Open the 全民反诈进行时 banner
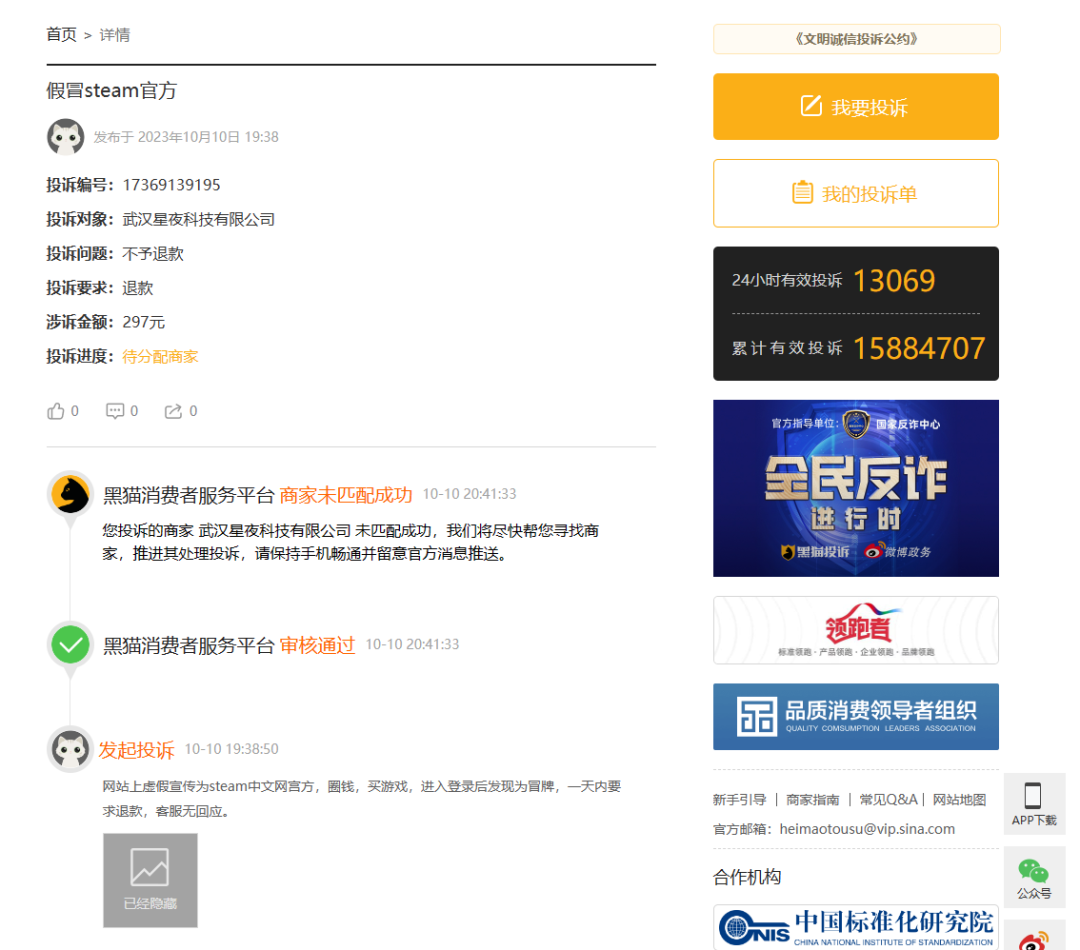This screenshot has width=1080, height=950. click(855, 488)
